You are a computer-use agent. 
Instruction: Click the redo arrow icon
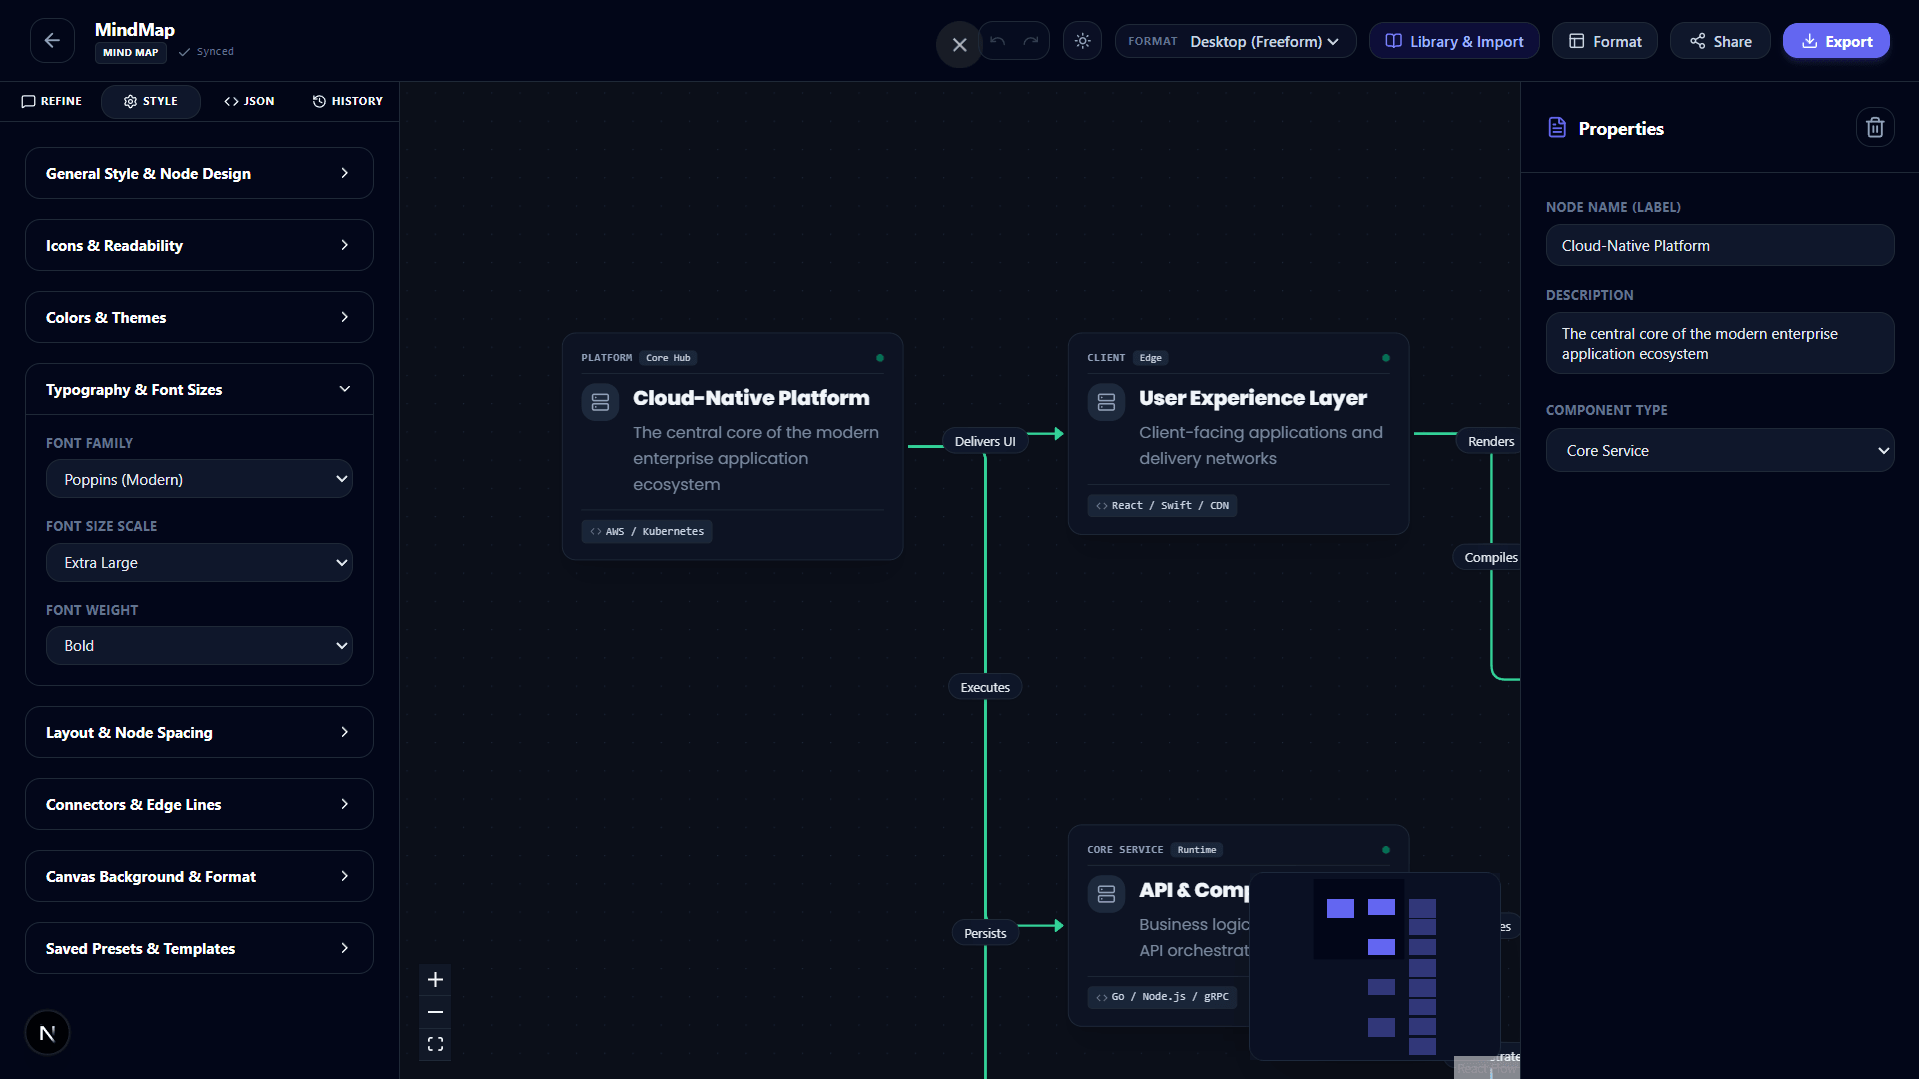(x=1031, y=41)
